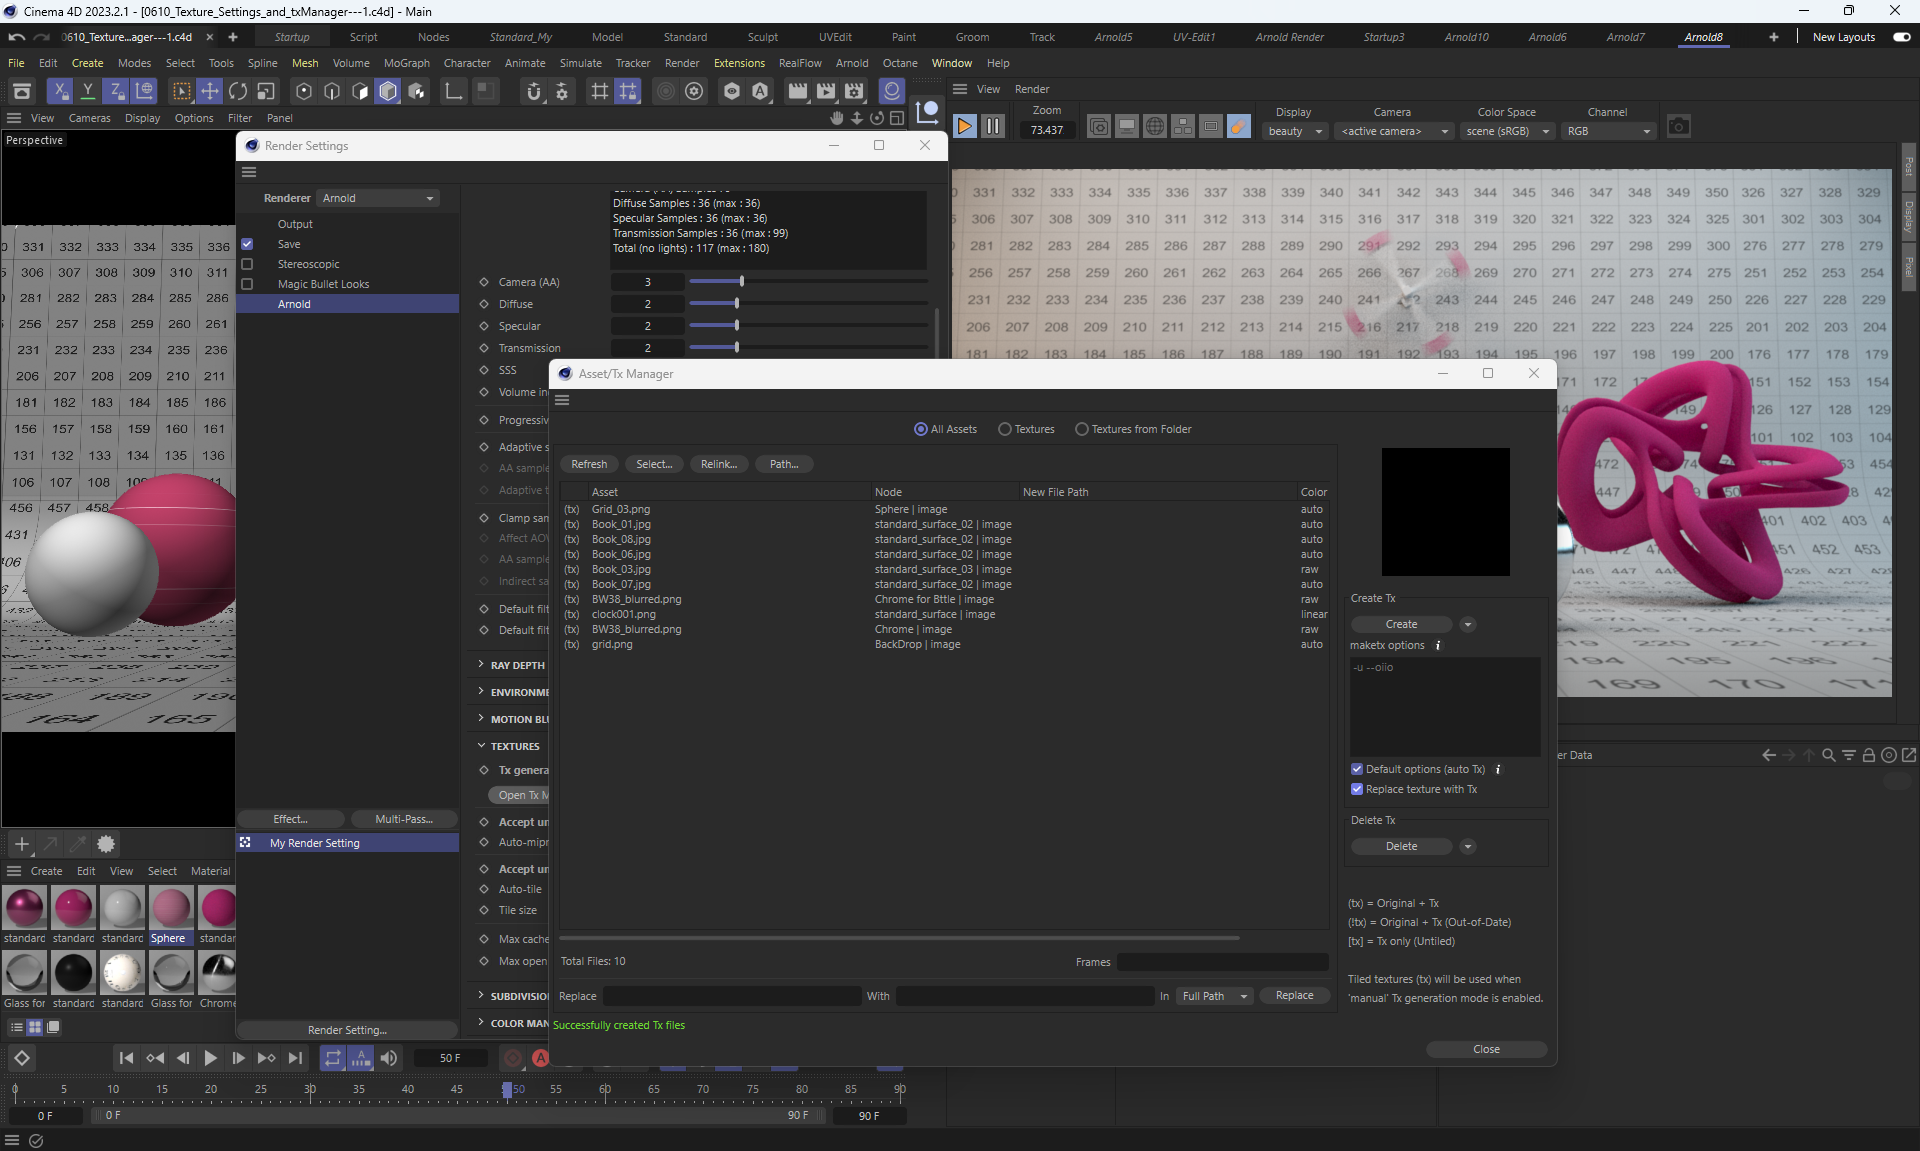
Task: Adjust the Camera (AA) slider
Action: [x=741, y=282]
